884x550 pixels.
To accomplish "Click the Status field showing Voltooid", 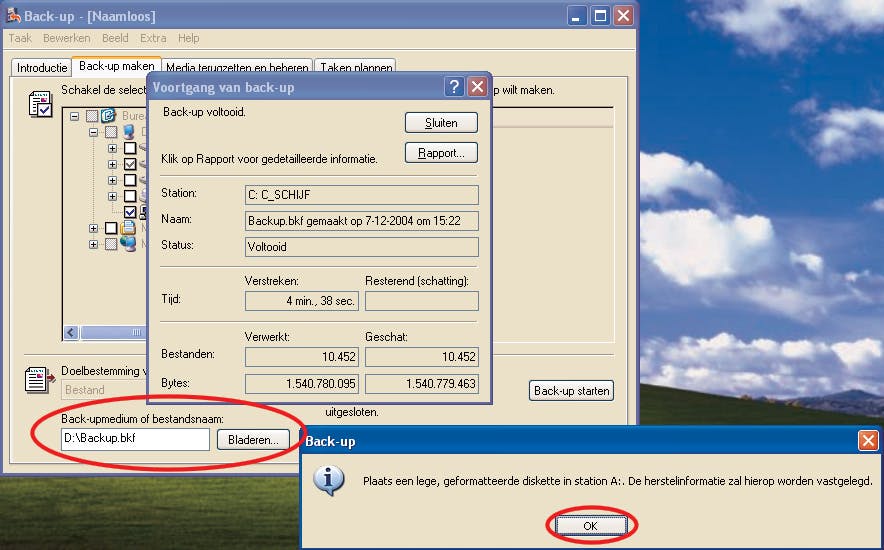I will pyautogui.click(x=361, y=247).
